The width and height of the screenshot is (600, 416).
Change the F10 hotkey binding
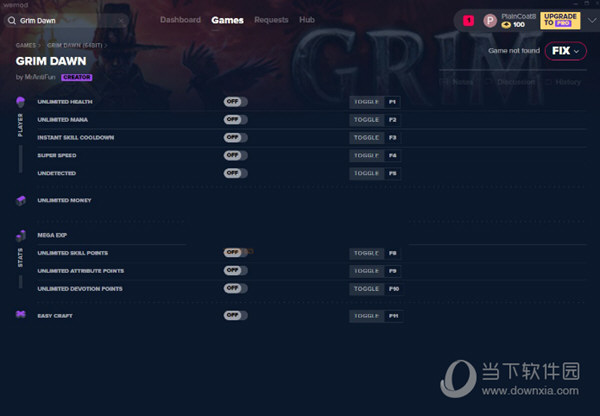(394, 289)
